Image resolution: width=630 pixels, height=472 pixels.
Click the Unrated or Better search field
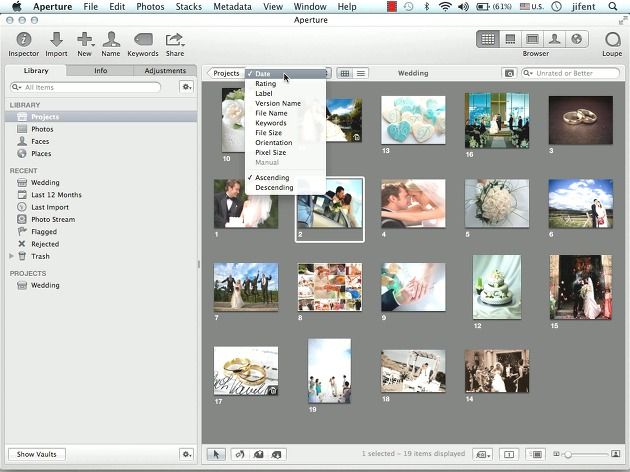(x=571, y=73)
